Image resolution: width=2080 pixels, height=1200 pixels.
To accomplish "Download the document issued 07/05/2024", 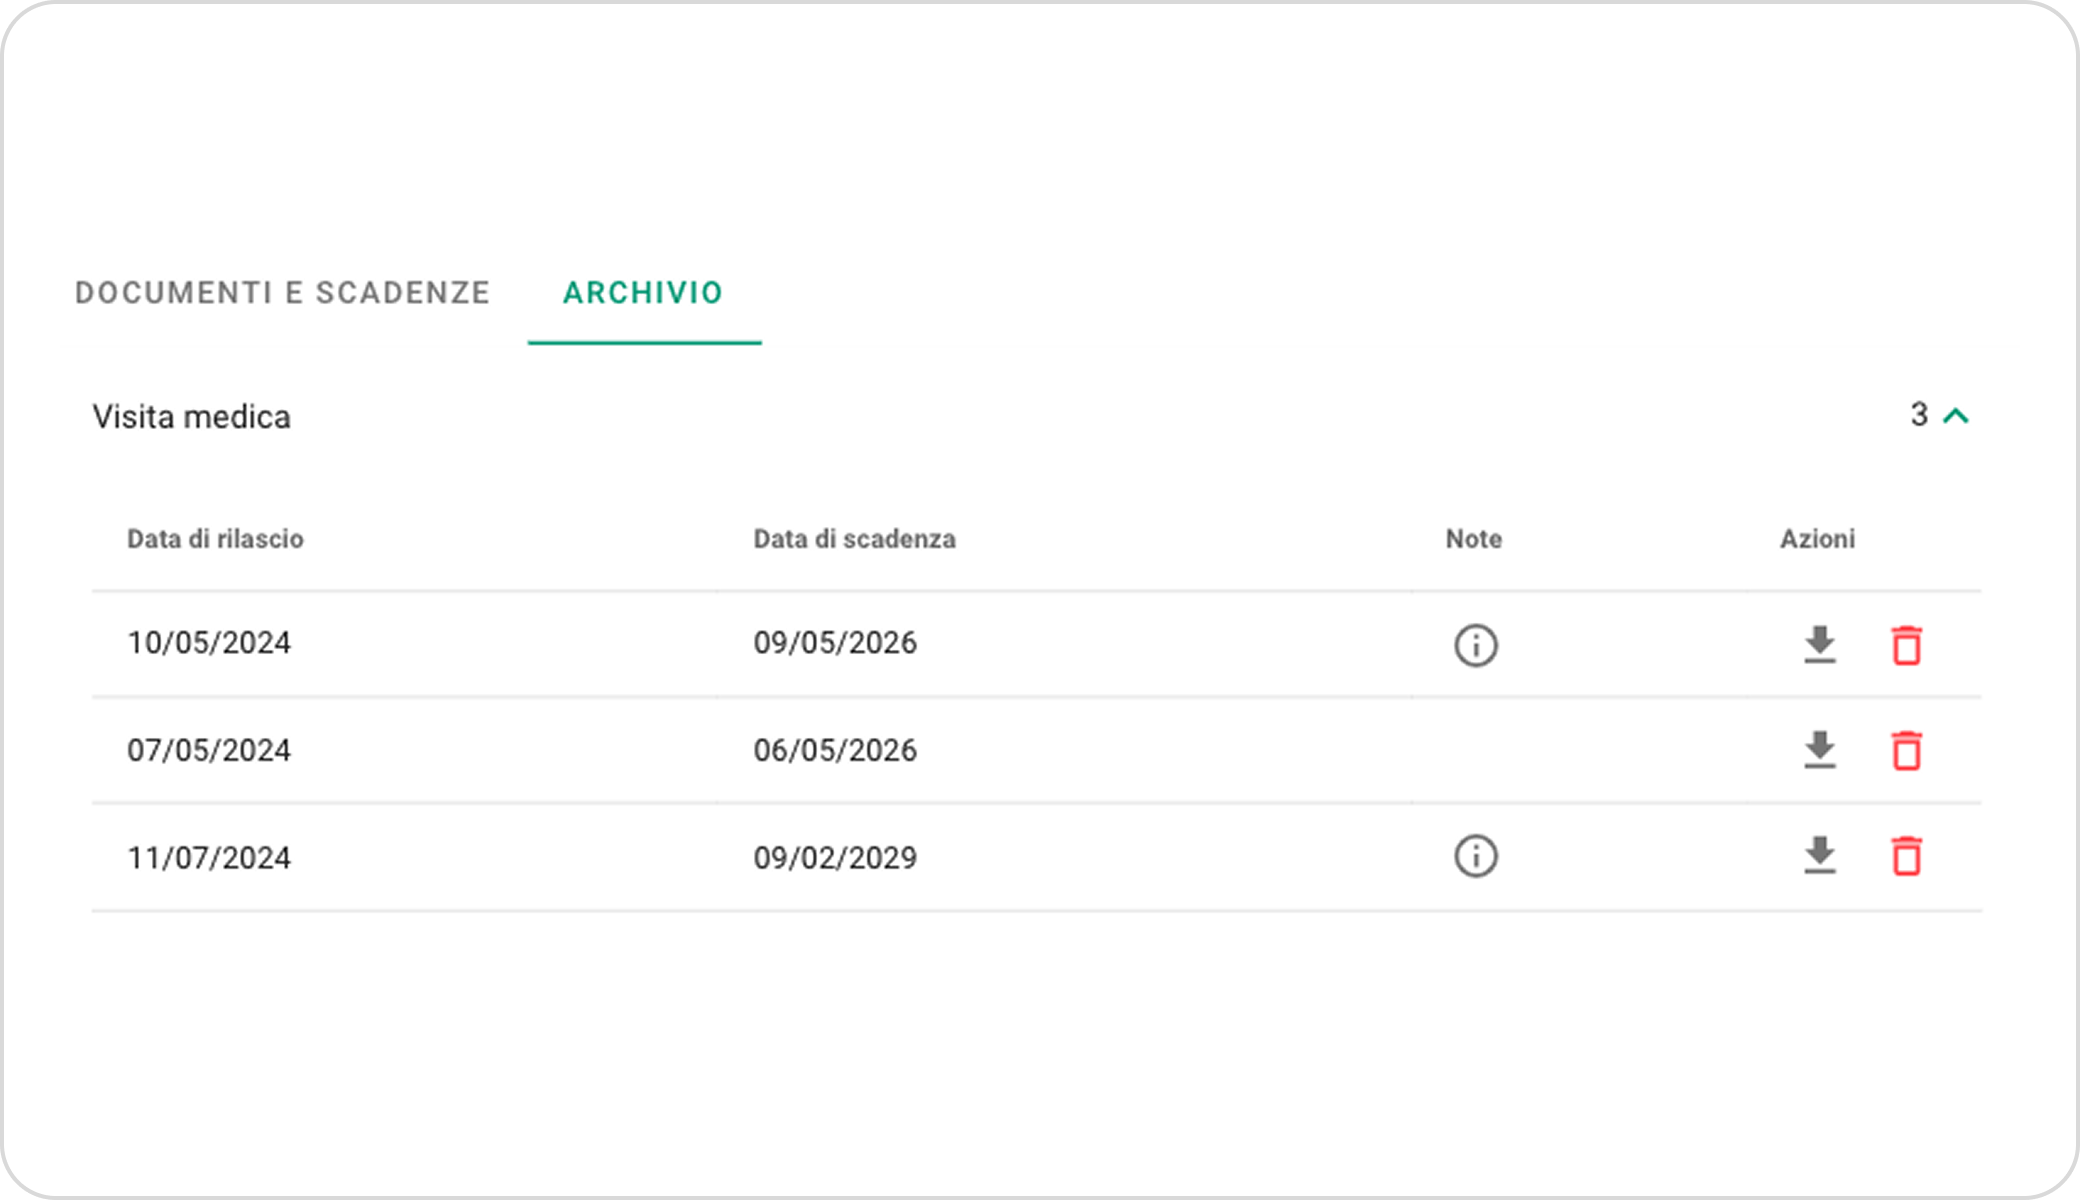I will click(x=1819, y=750).
